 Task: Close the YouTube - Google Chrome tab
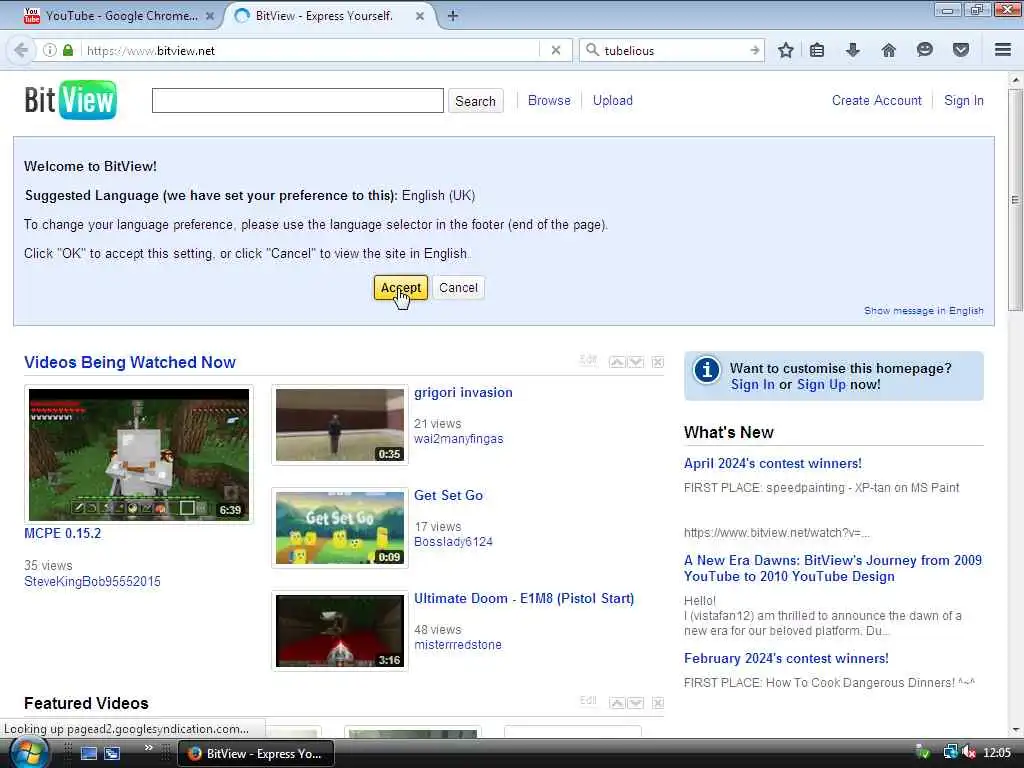point(210,16)
